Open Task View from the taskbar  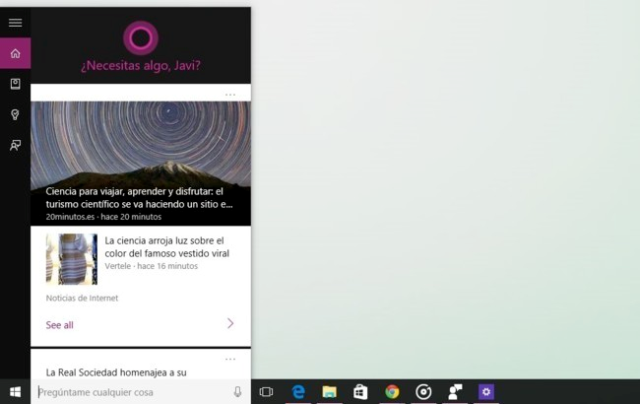point(266,392)
